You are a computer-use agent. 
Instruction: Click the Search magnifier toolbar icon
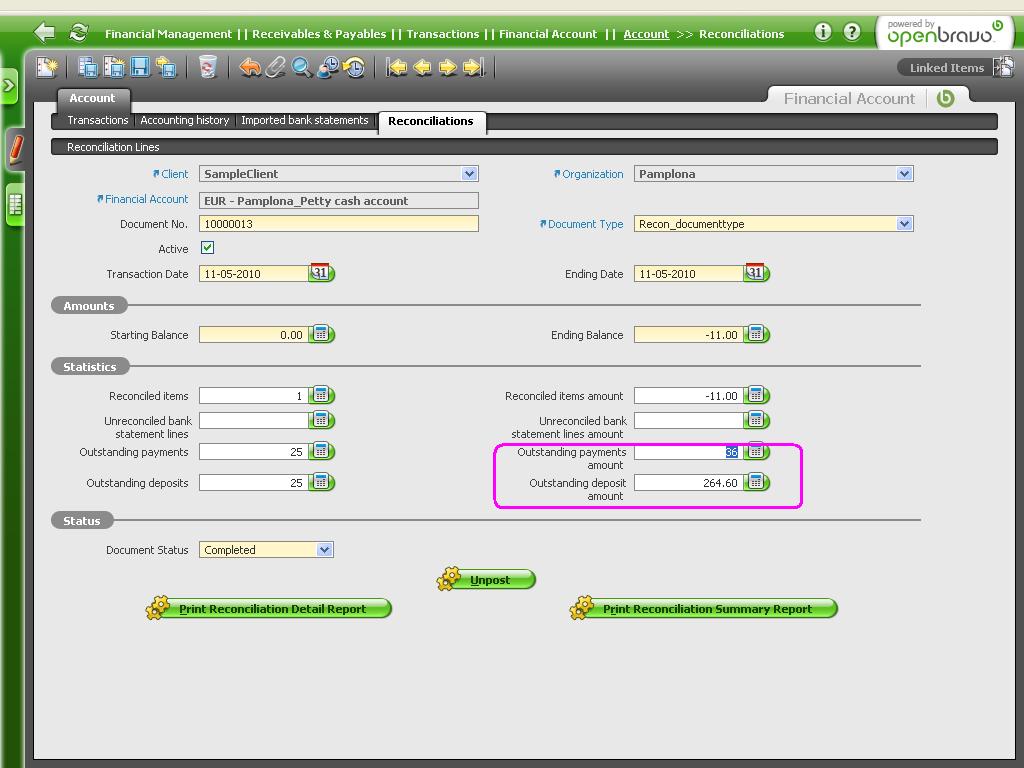click(301, 67)
